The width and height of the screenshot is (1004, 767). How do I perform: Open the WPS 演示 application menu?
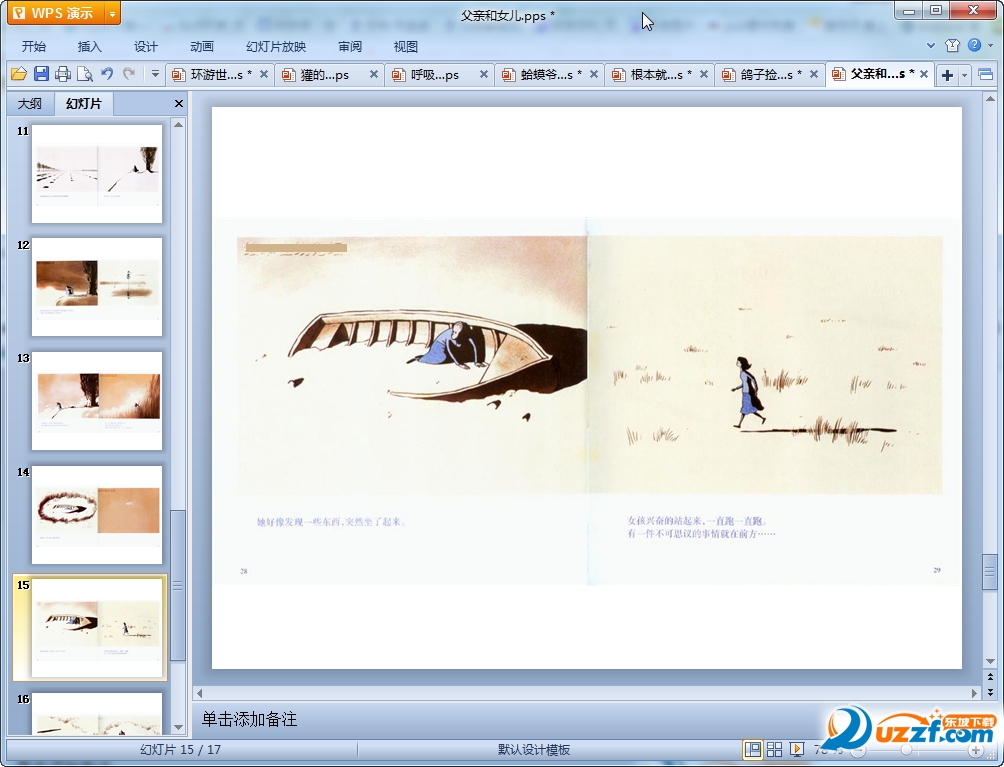tap(55, 13)
